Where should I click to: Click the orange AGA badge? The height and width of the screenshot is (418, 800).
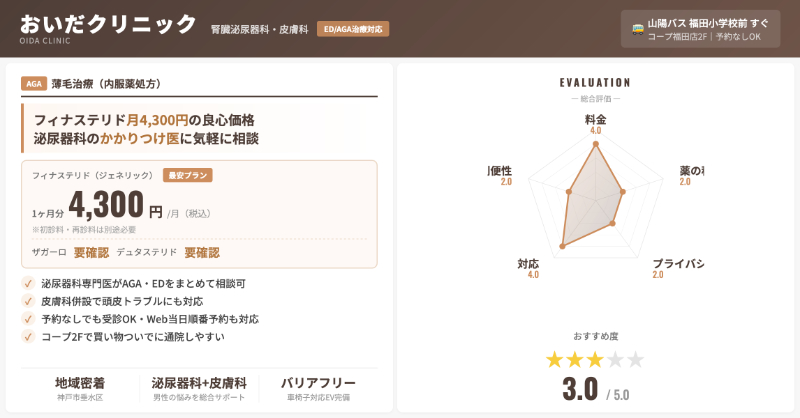pyautogui.click(x=33, y=84)
